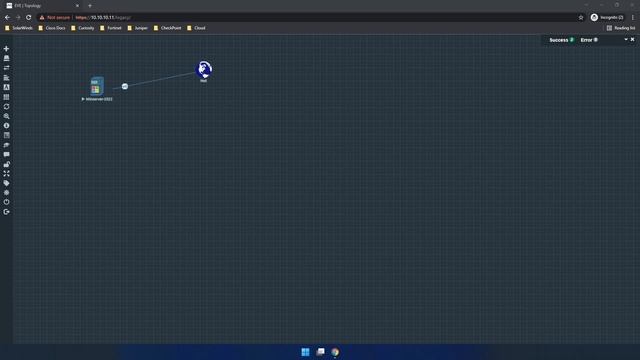Open the Windows Start menu

(x=305, y=352)
